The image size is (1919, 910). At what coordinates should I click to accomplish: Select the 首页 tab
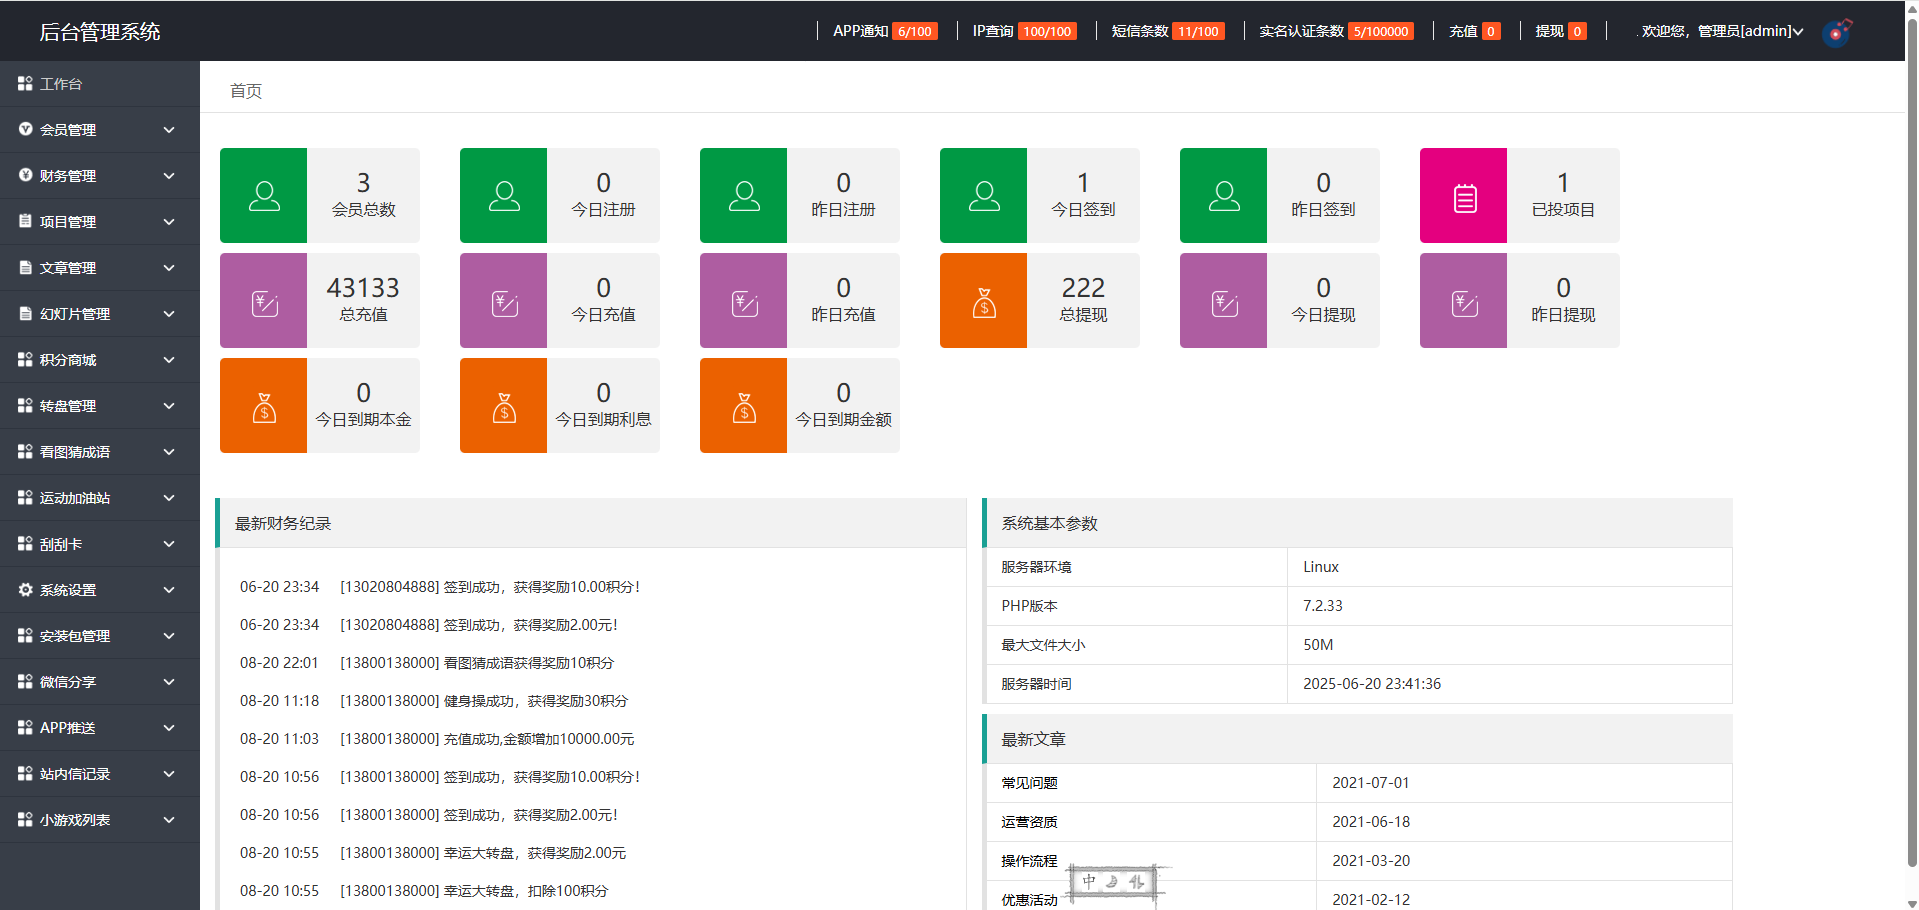pyautogui.click(x=246, y=91)
